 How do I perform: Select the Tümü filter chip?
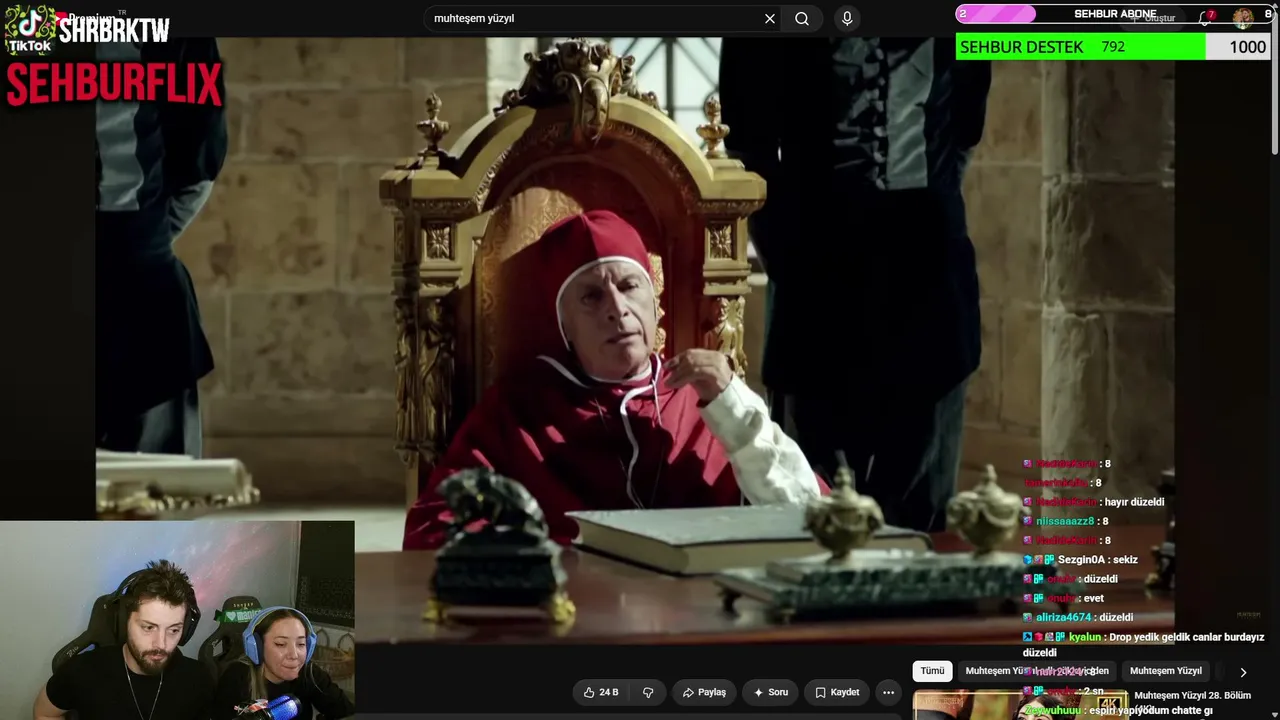pyautogui.click(x=932, y=671)
